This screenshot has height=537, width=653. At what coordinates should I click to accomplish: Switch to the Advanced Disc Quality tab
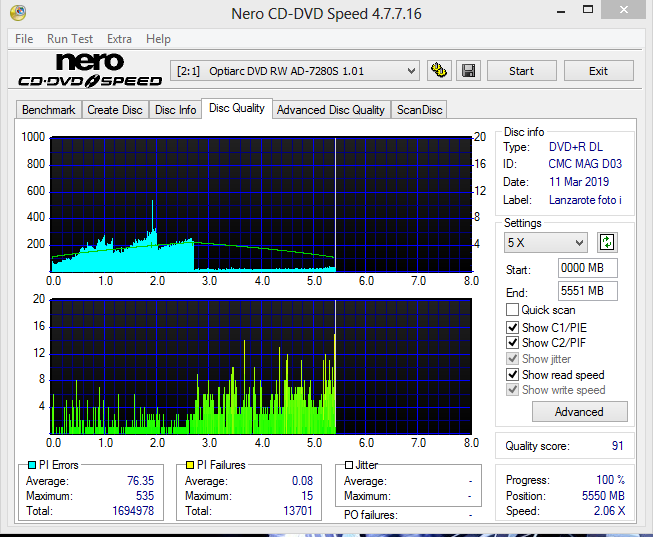click(331, 110)
